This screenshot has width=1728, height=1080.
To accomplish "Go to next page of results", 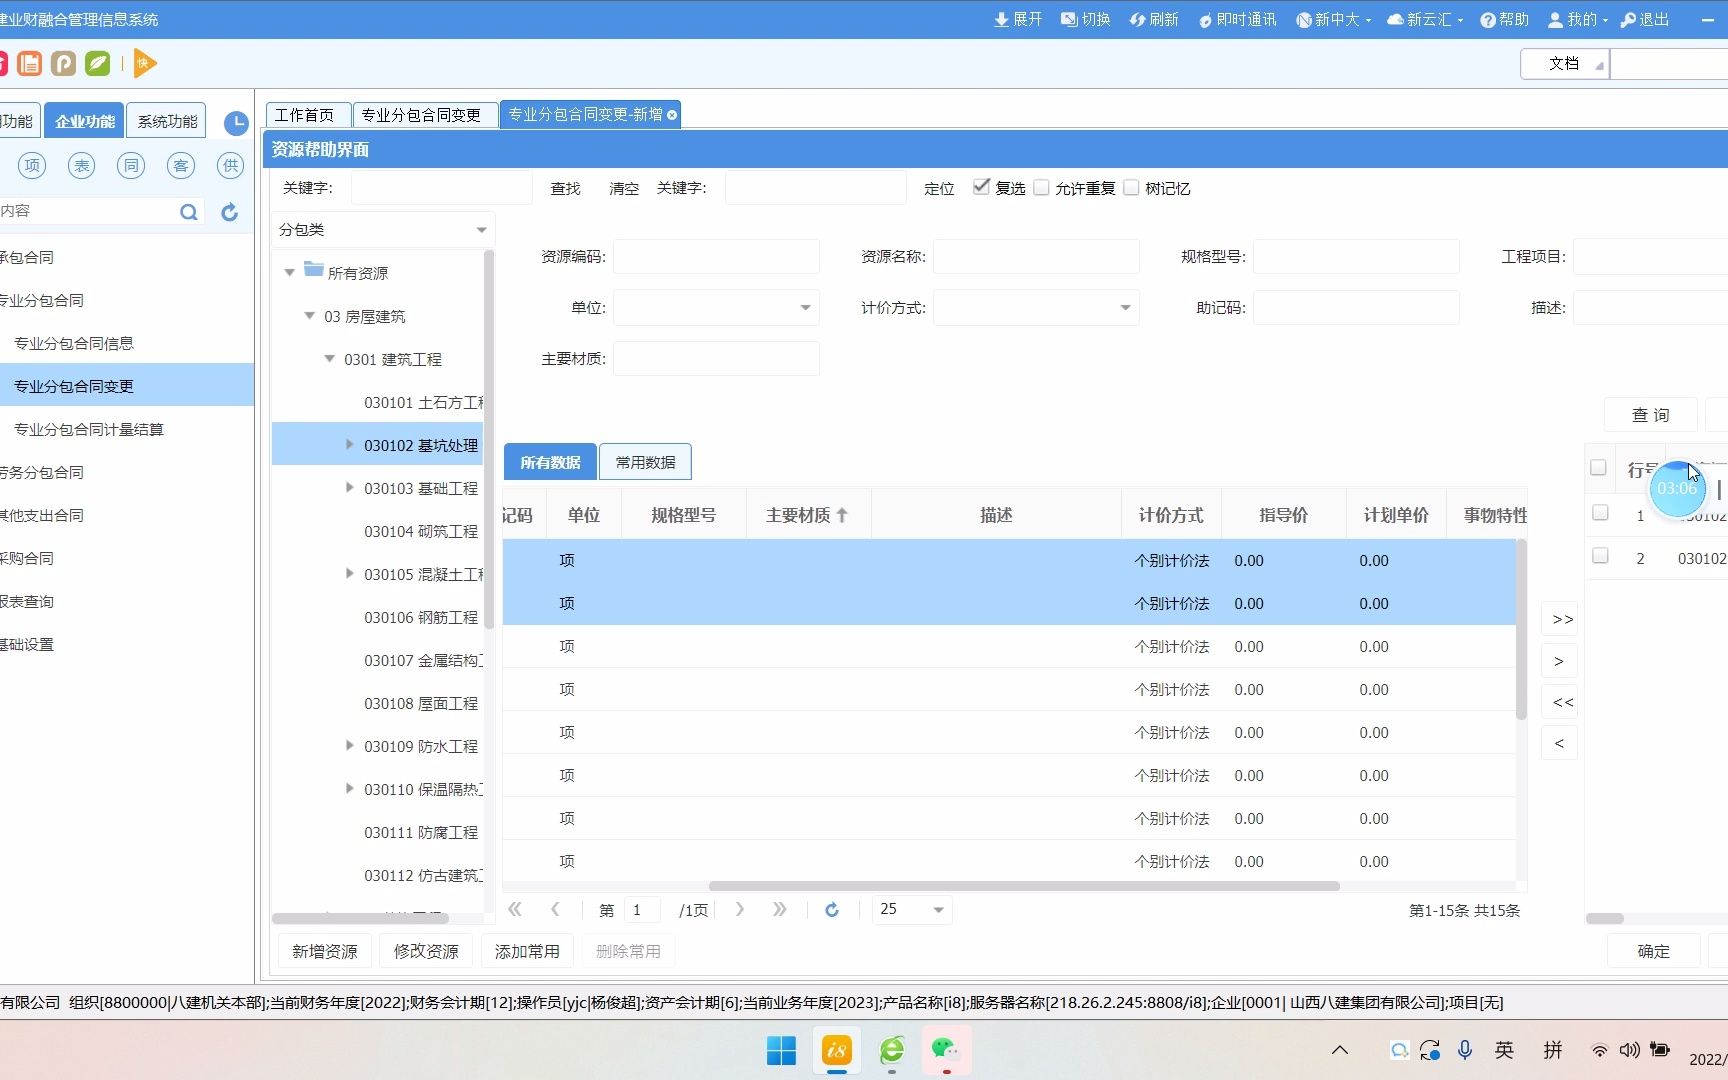I will click(x=740, y=909).
